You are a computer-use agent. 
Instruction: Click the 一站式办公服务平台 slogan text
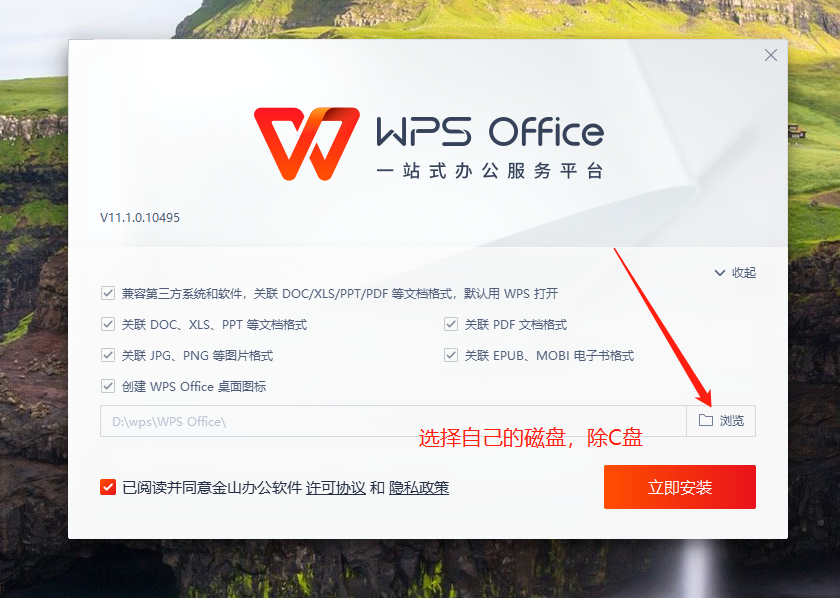[490, 171]
